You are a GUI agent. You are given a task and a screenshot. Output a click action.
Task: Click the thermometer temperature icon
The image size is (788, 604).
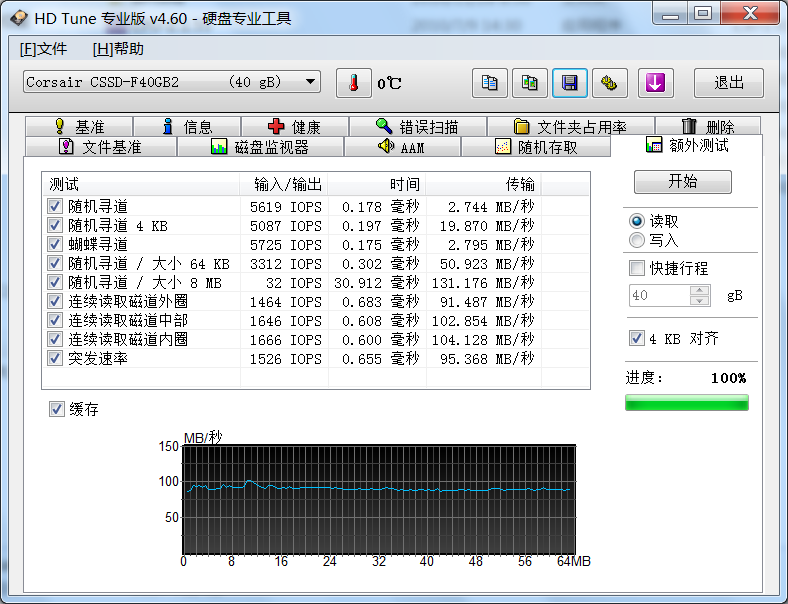tap(353, 83)
